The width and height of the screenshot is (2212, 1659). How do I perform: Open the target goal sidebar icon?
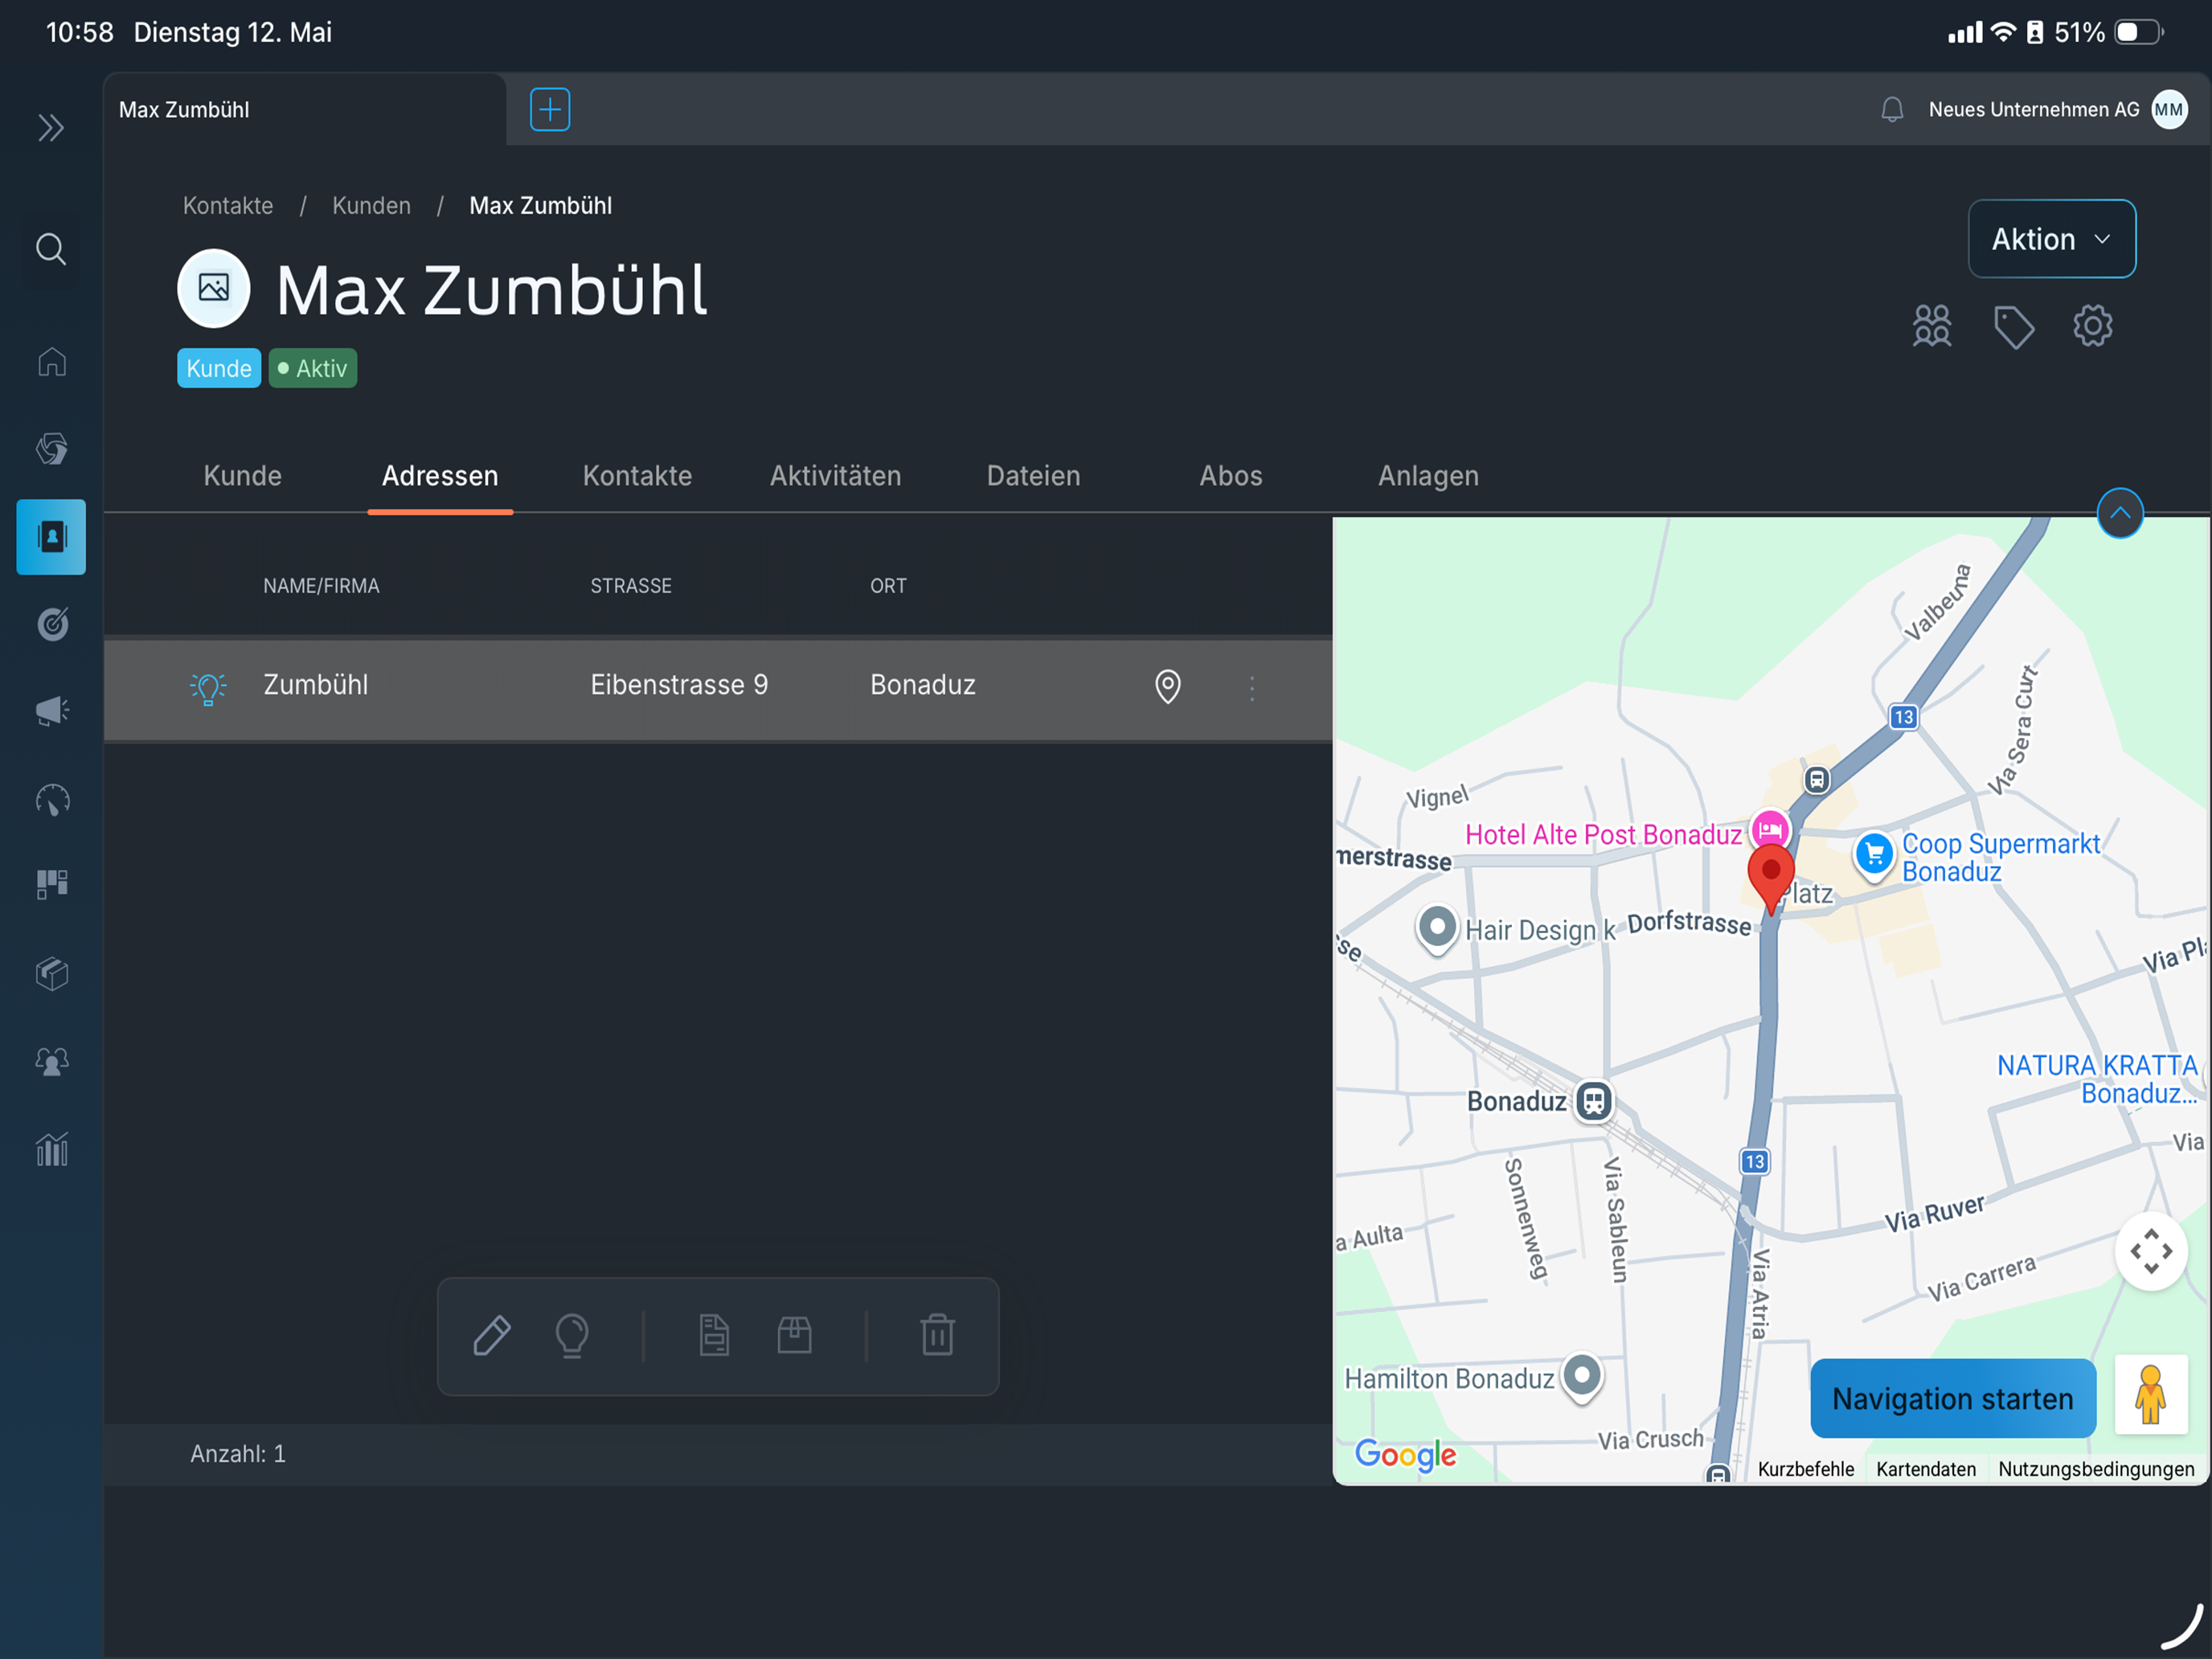[52, 624]
